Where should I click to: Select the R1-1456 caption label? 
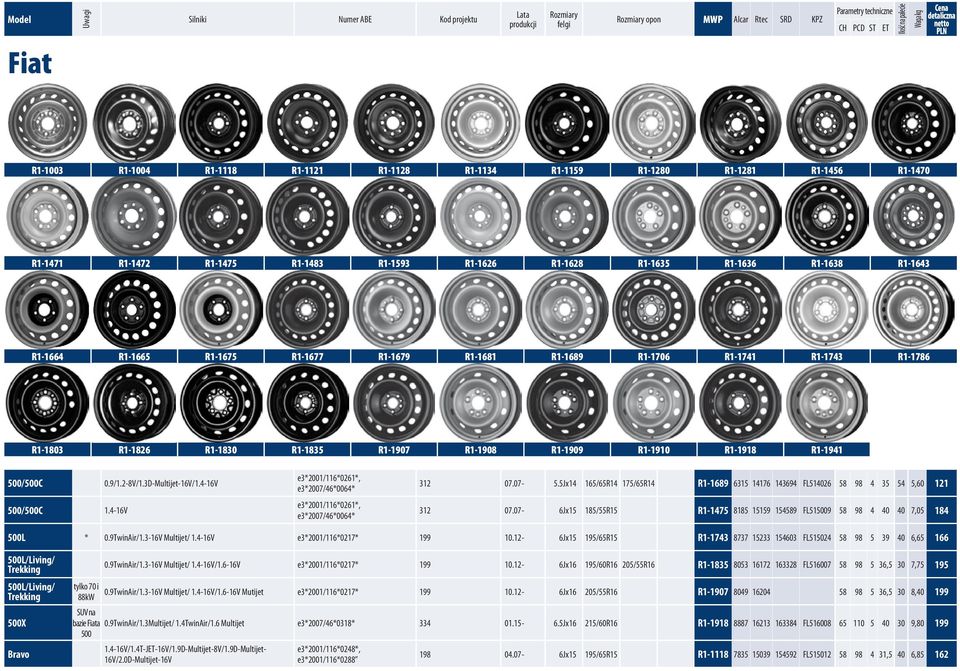point(827,170)
